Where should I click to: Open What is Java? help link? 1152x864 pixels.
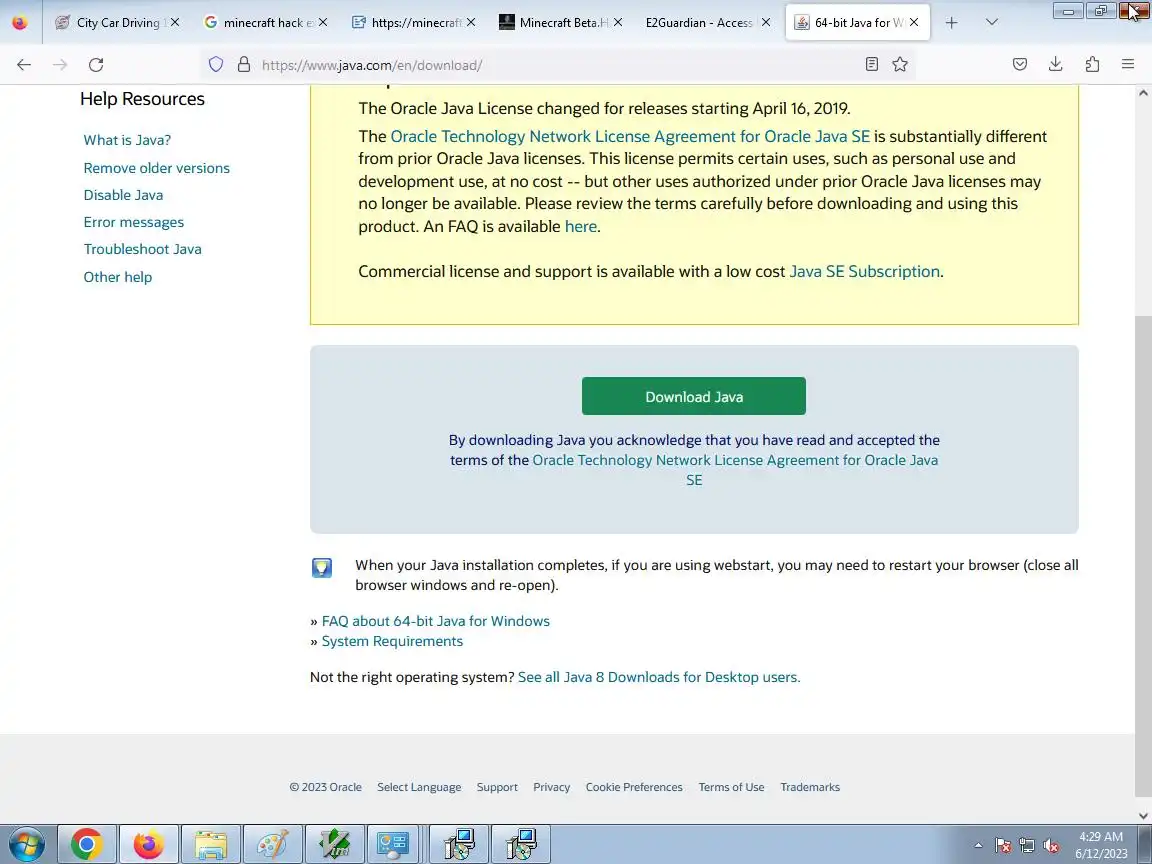(127, 140)
